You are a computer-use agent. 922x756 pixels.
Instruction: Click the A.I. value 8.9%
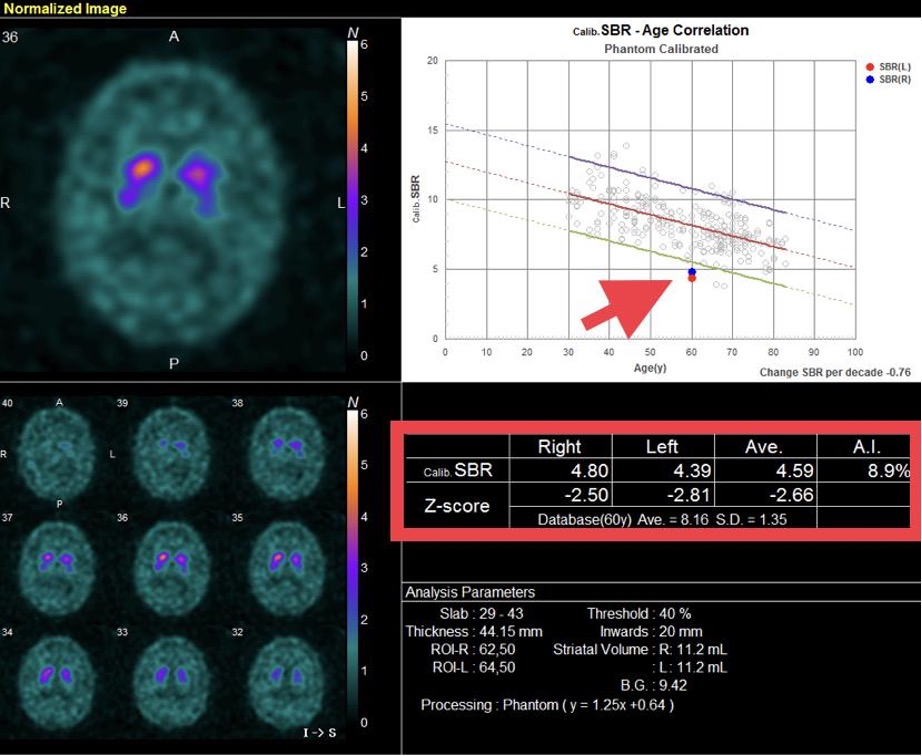pyautogui.click(x=885, y=472)
